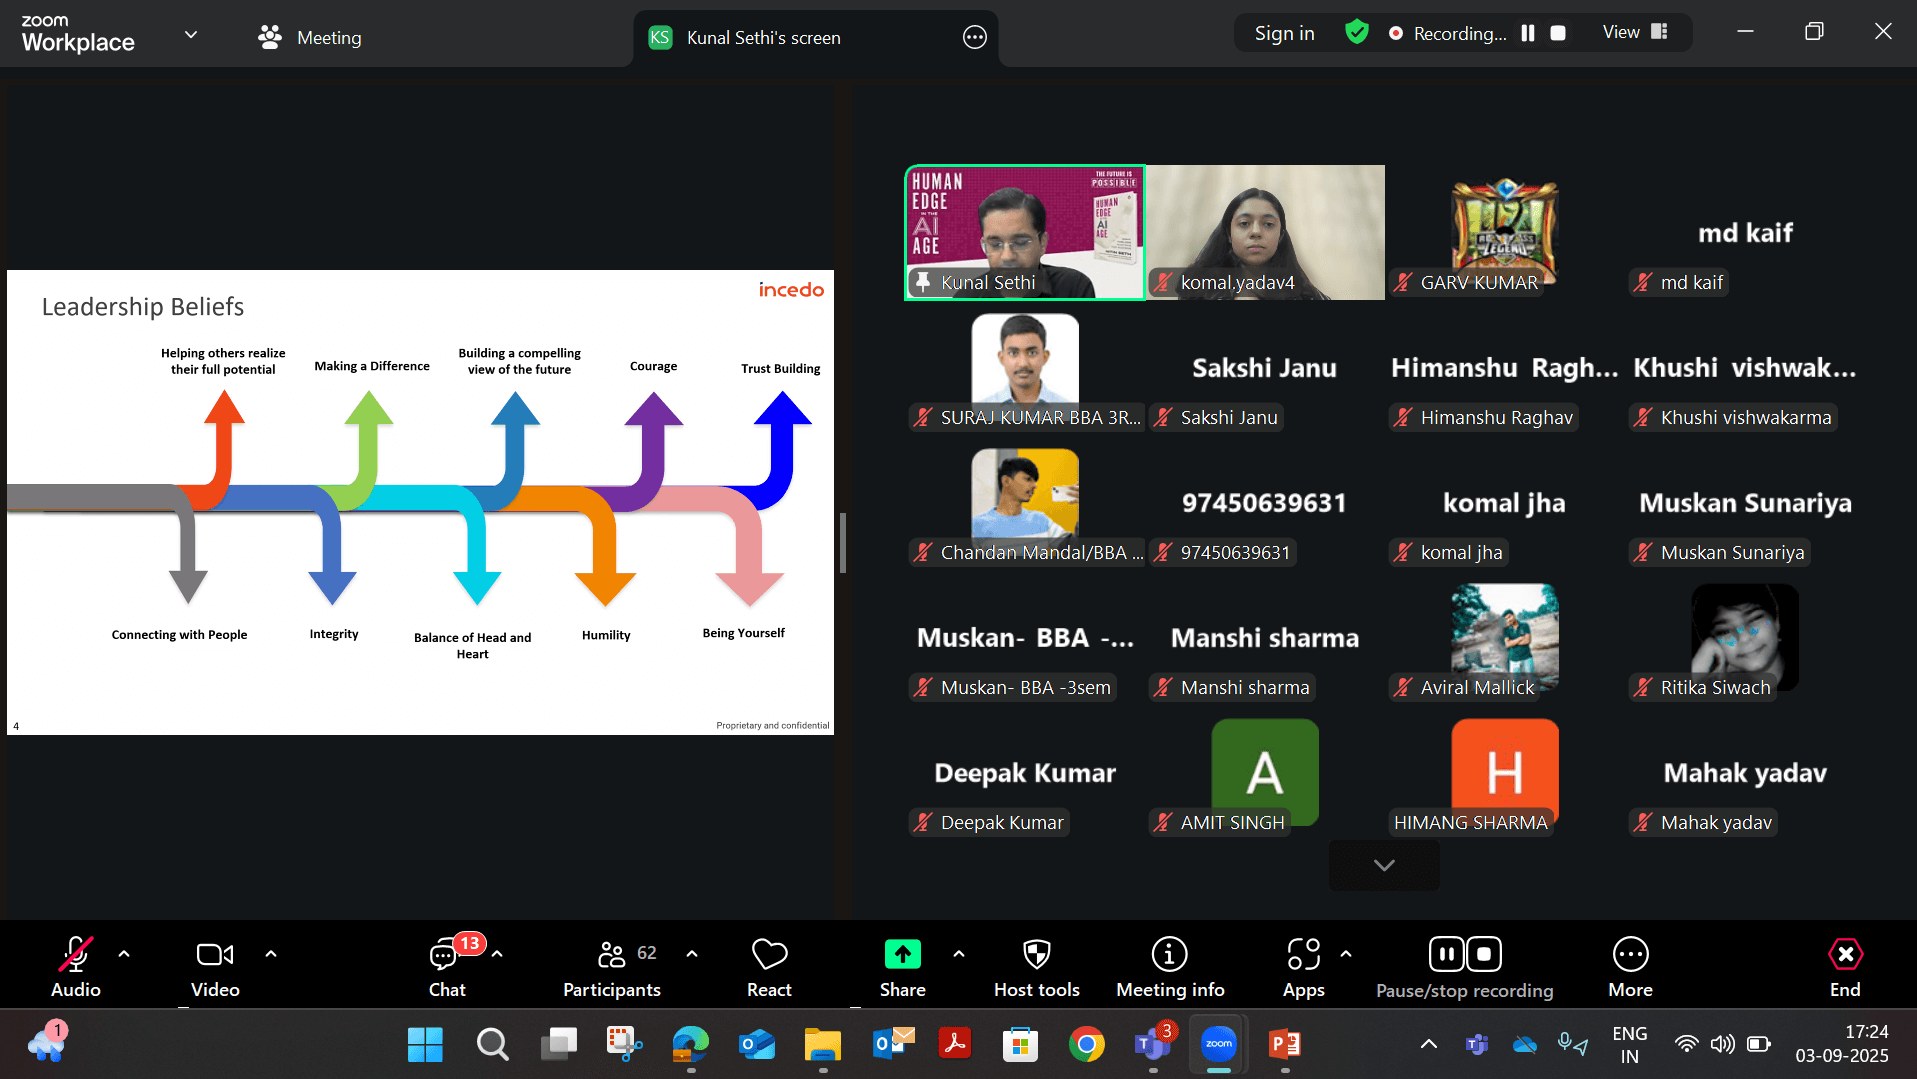Show more participants with down chevron
The image size is (1917, 1079).
[x=1384, y=865]
